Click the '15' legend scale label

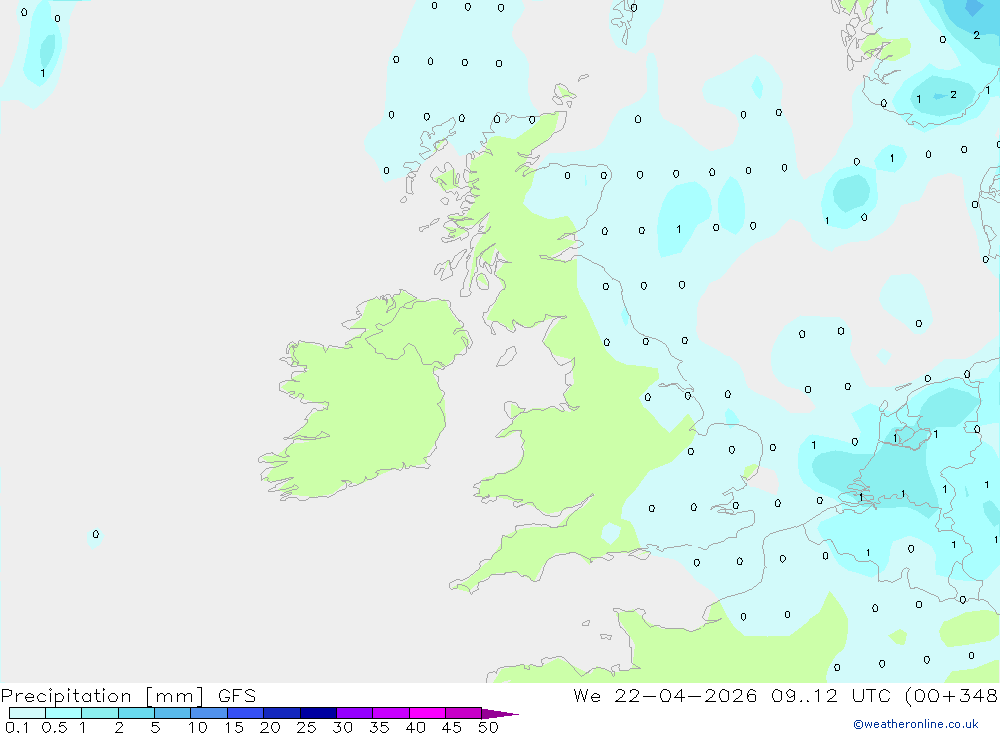pyautogui.click(x=233, y=727)
